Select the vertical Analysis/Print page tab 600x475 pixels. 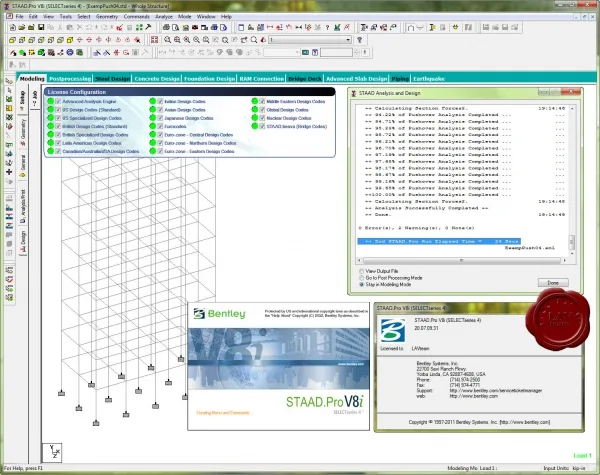pos(23,206)
